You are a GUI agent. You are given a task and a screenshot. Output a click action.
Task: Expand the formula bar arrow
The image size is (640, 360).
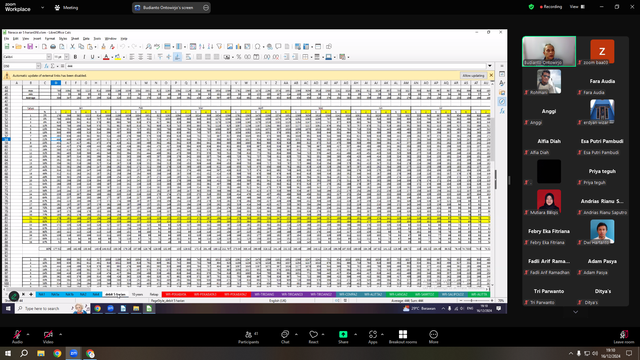pyautogui.click(x=490, y=66)
